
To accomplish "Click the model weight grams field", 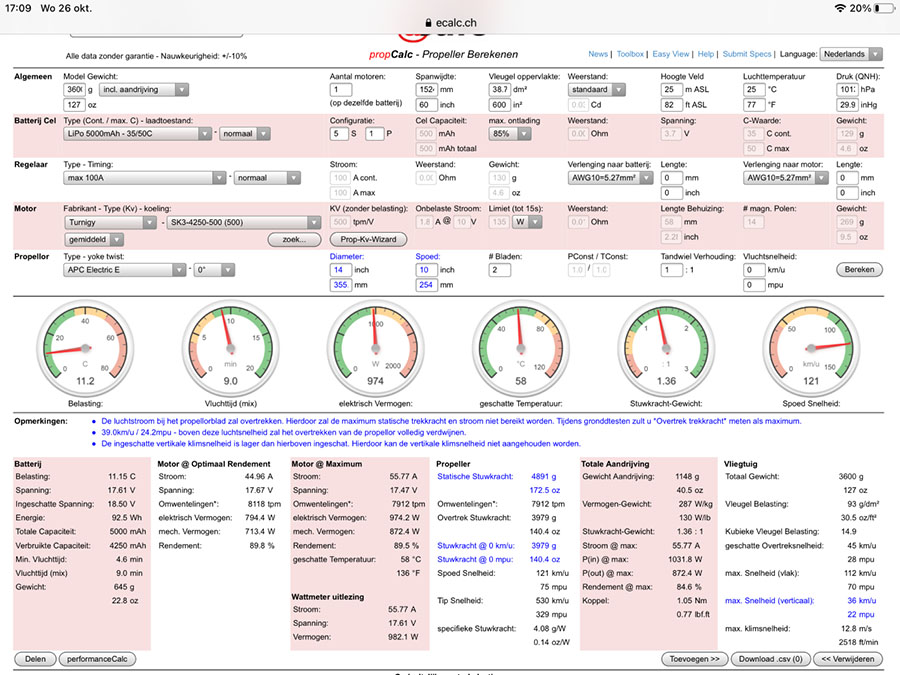I will (75, 90).
